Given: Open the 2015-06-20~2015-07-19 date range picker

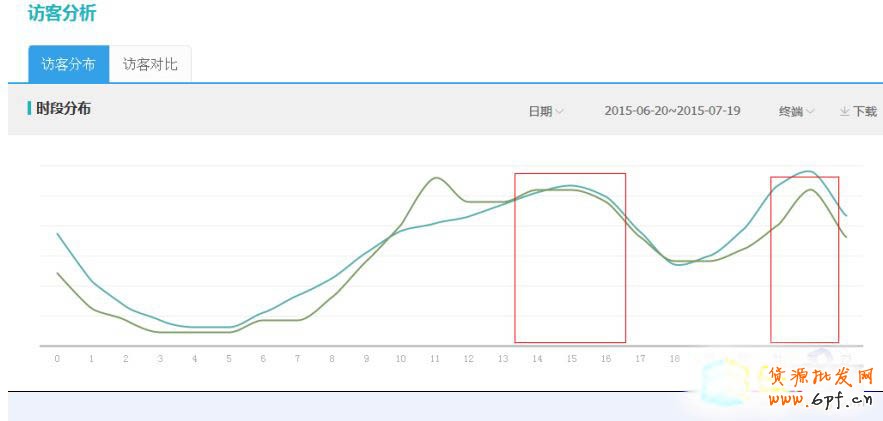Looking at the screenshot, I should pyautogui.click(x=672, y=111).
